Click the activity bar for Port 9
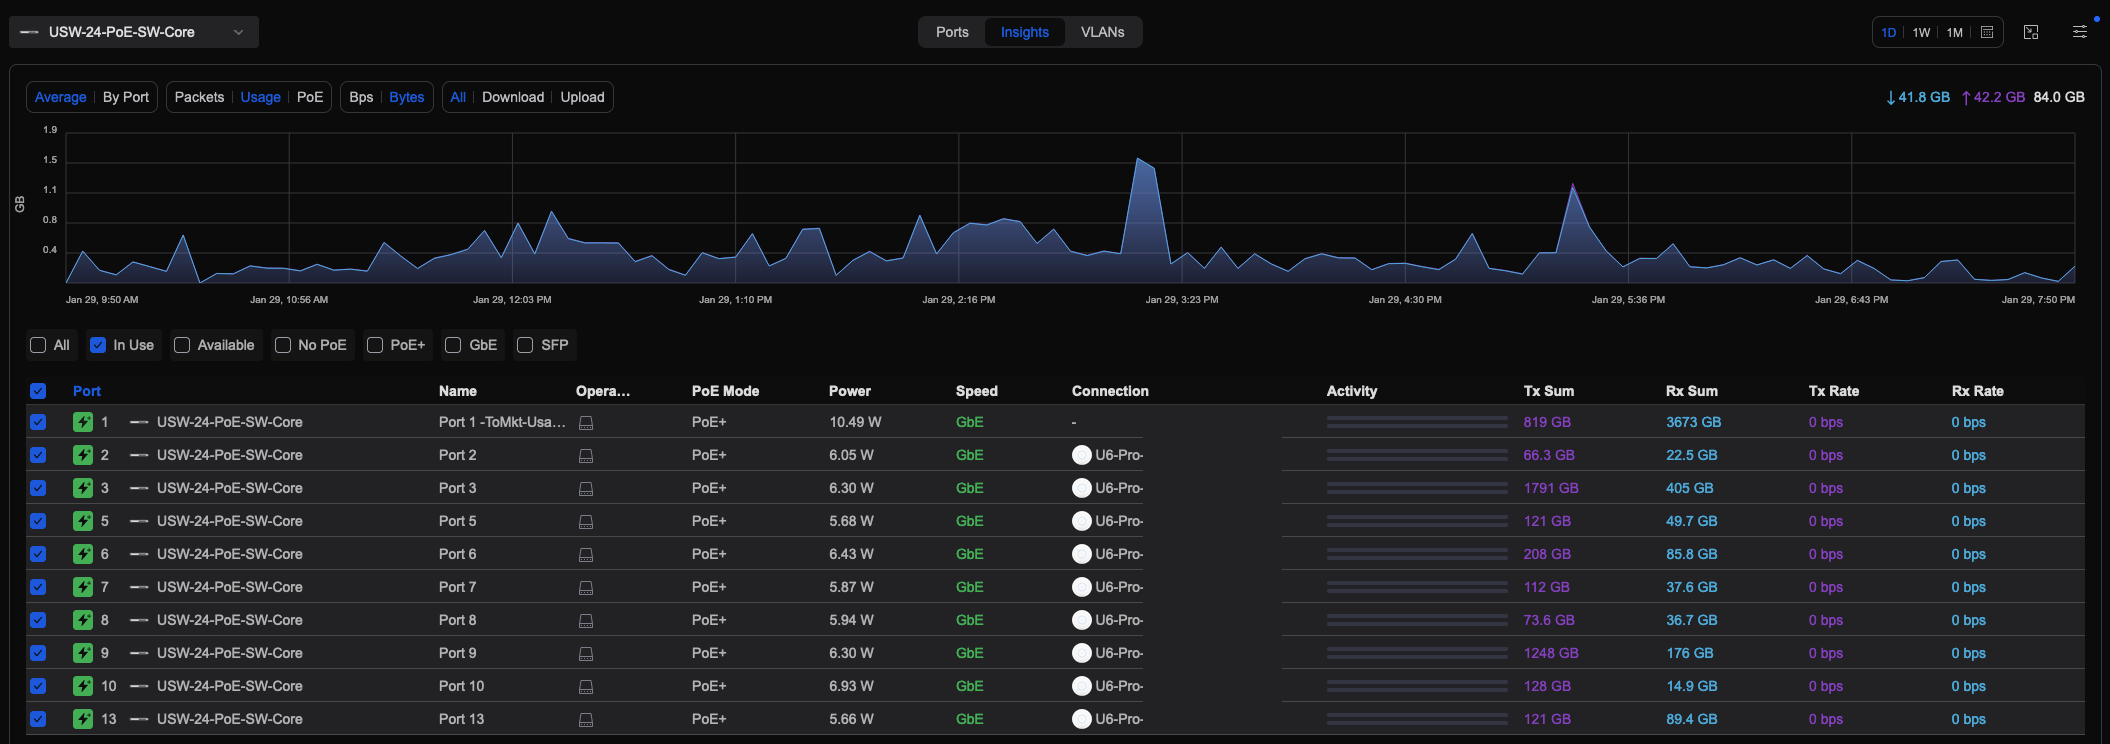 [x=1417, y=653]
